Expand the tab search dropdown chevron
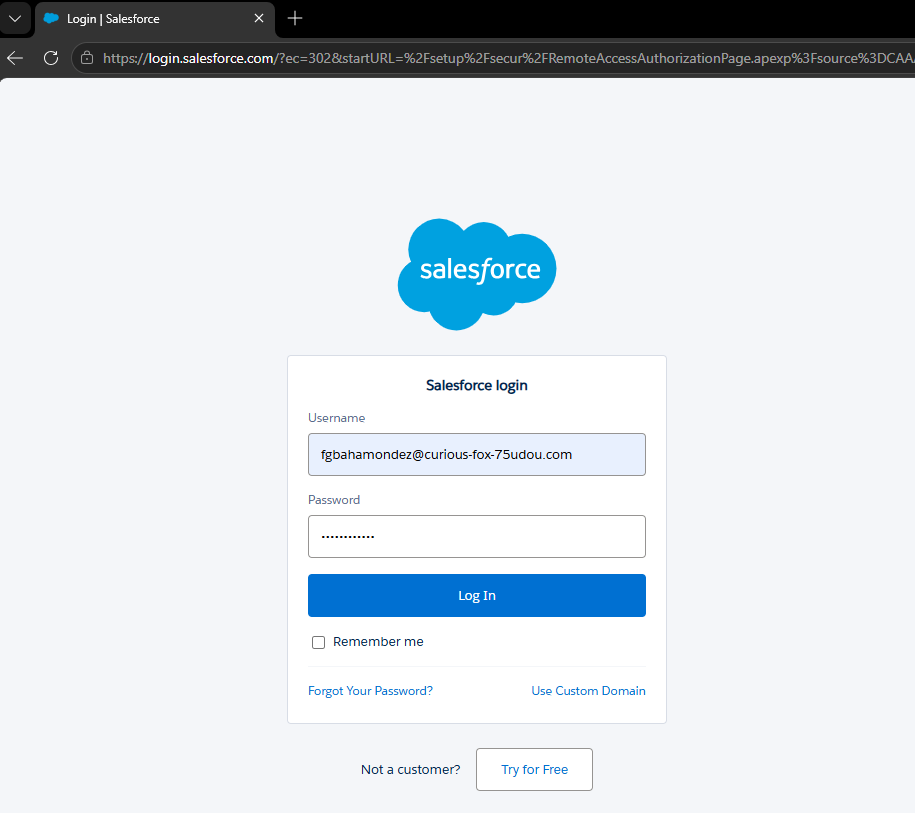This screenshot has width=915, height=813. click(15, 19)
